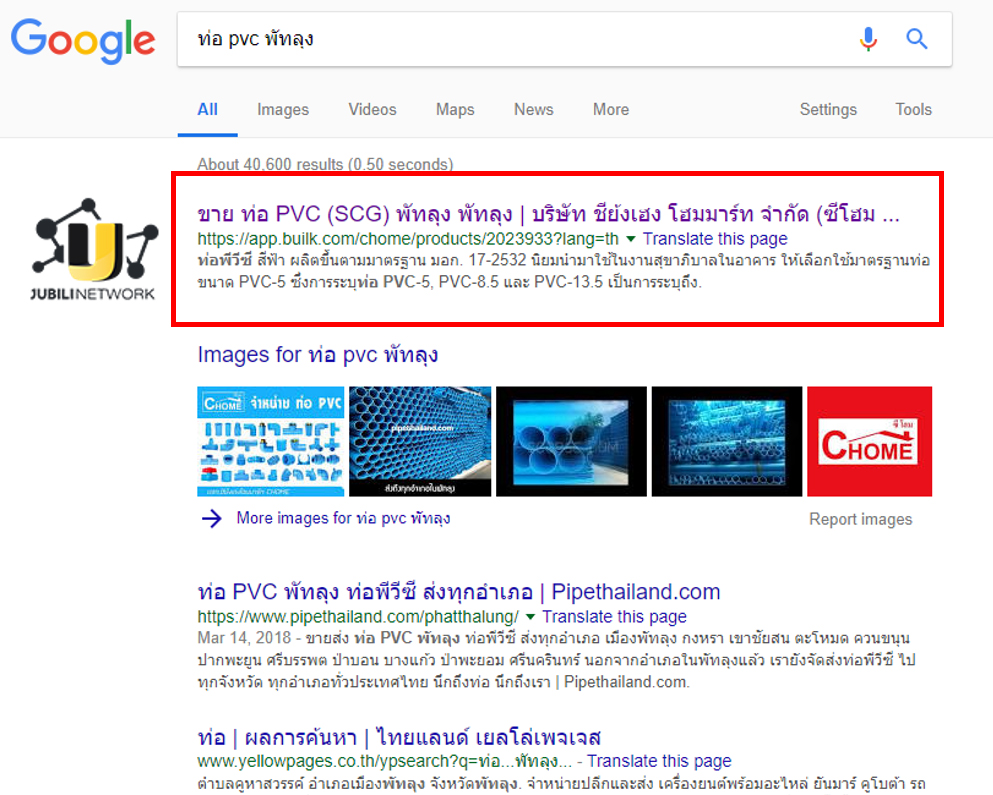Switch to the Maps tab
The width and height of the screenshot is (993, 795).
[455, 110]
